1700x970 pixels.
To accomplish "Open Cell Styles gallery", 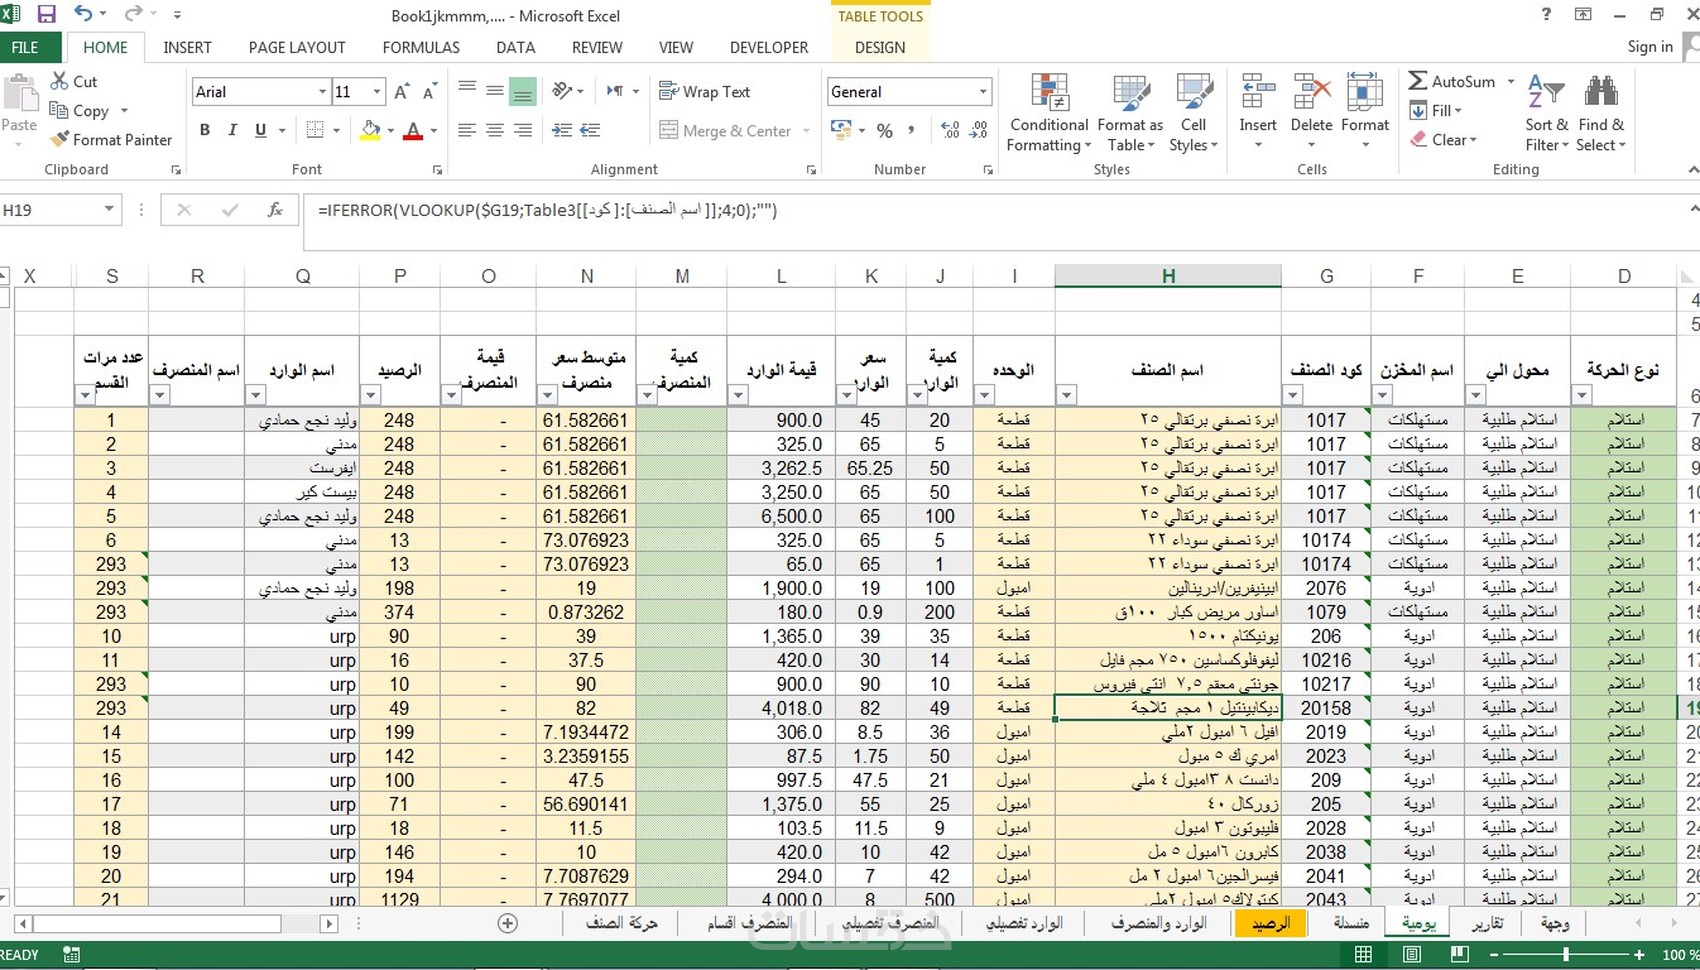I will point(1193,113).
